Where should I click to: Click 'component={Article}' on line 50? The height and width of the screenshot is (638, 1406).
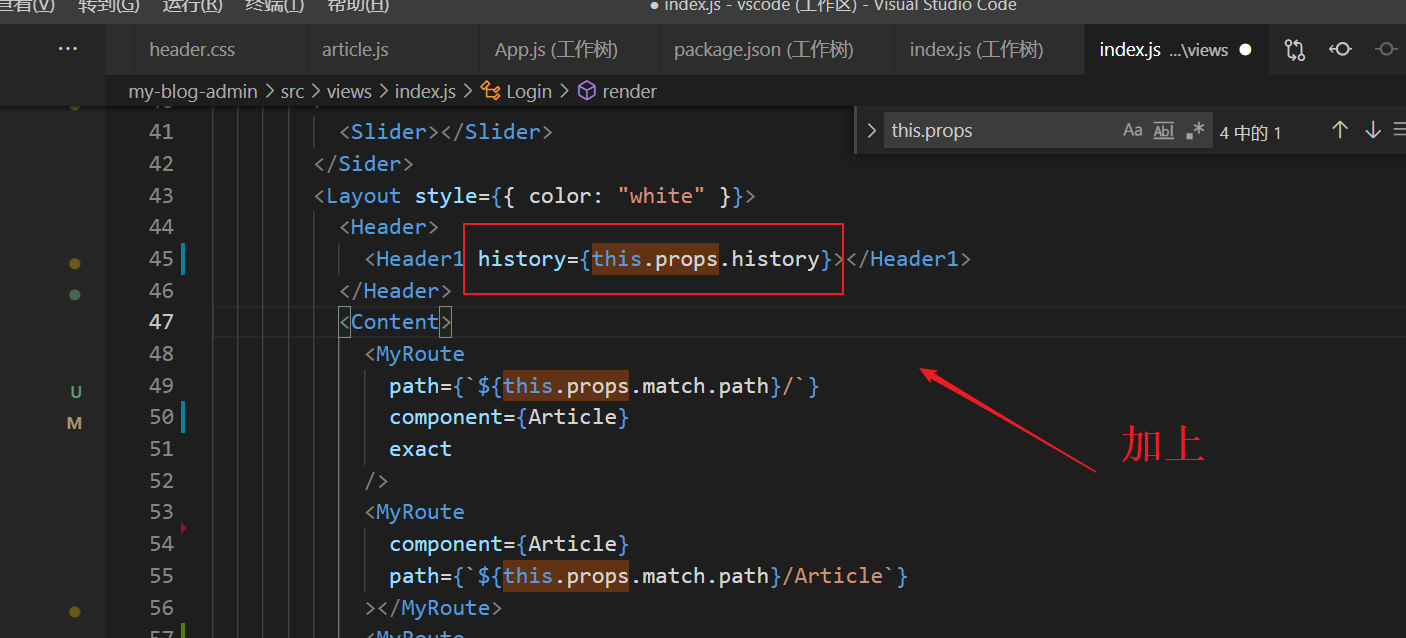pyautogui.click(x=509, y=417)
